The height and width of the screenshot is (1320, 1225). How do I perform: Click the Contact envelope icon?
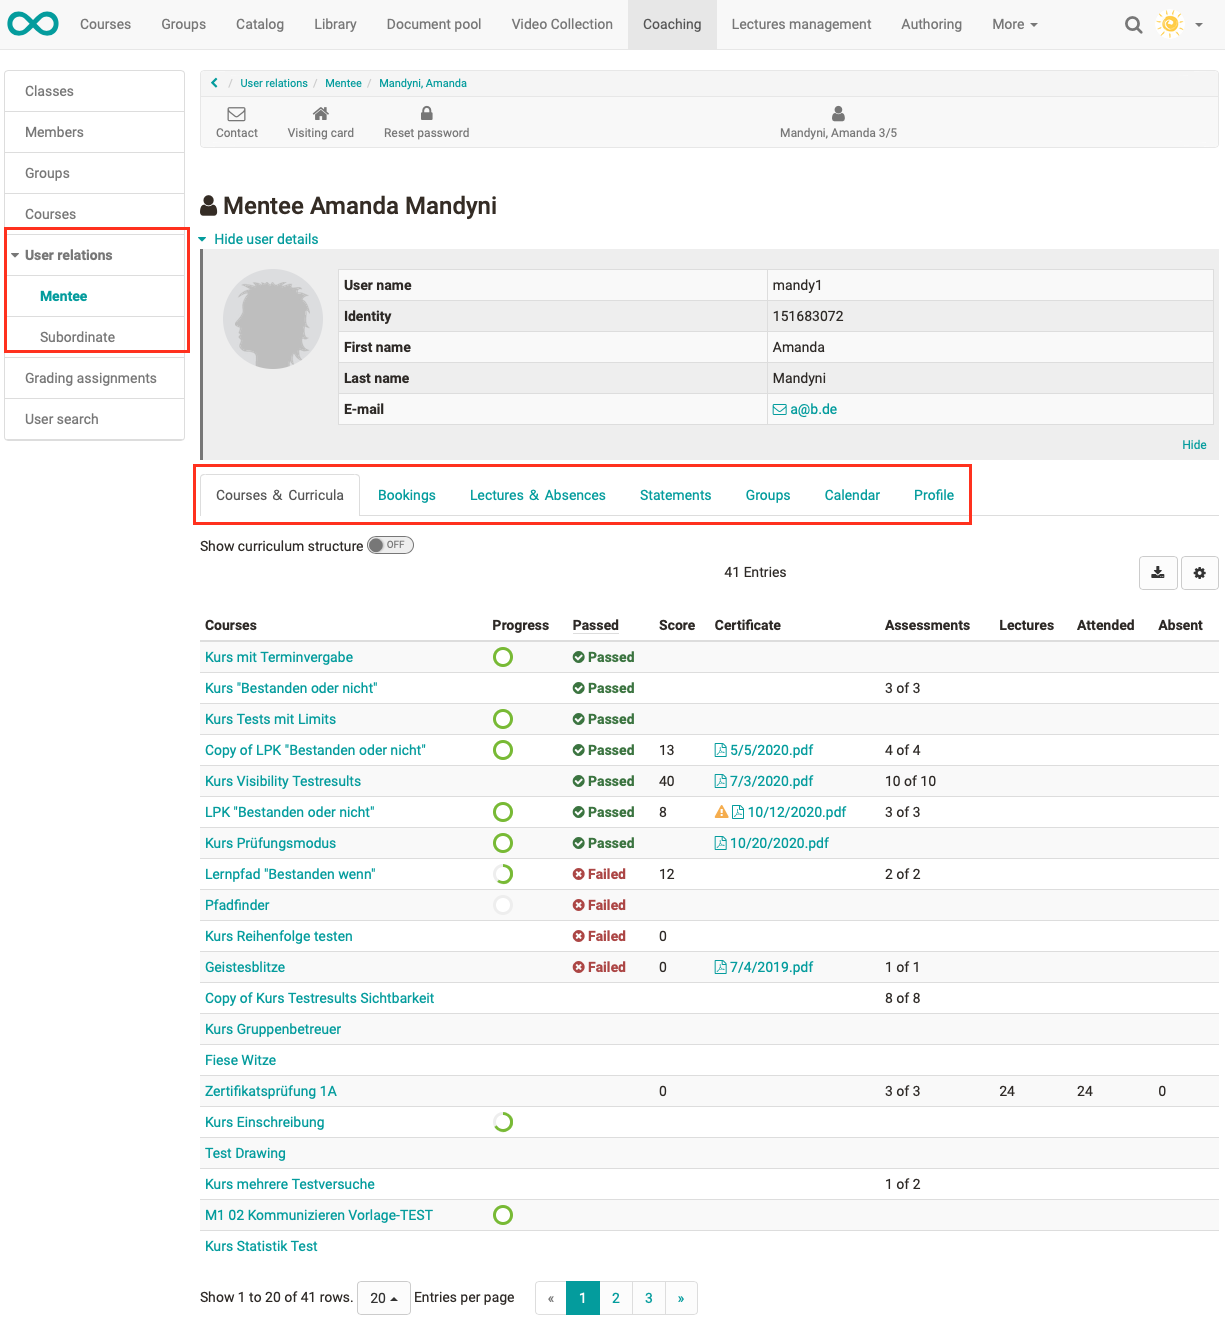pos(236,114)
